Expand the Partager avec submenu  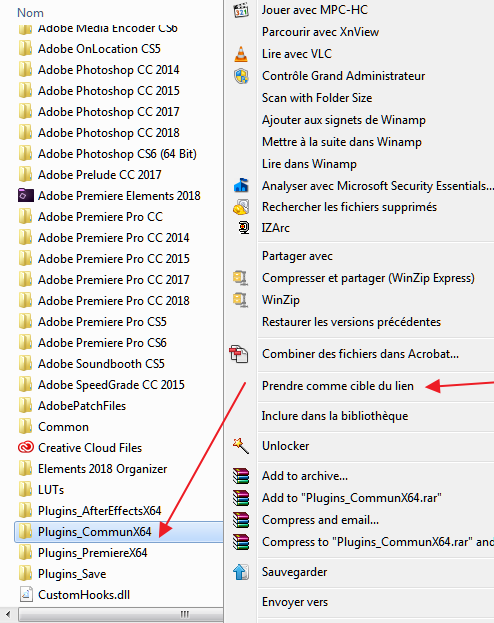[297, 256]
